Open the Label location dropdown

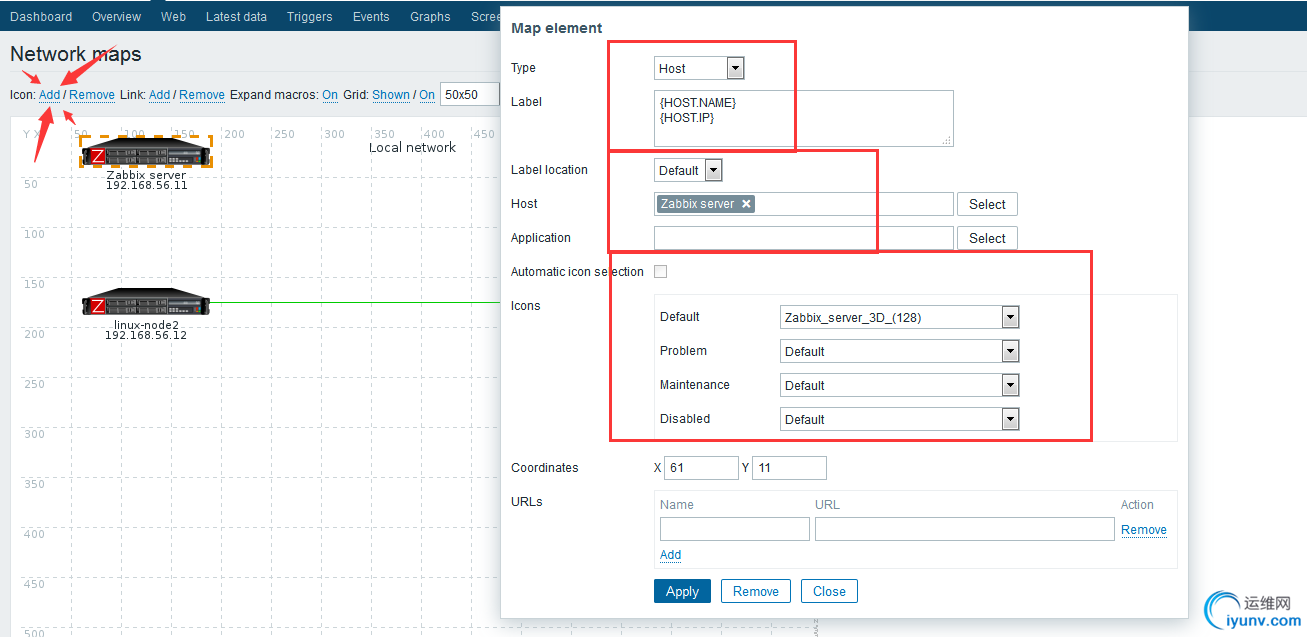[688, 170]
